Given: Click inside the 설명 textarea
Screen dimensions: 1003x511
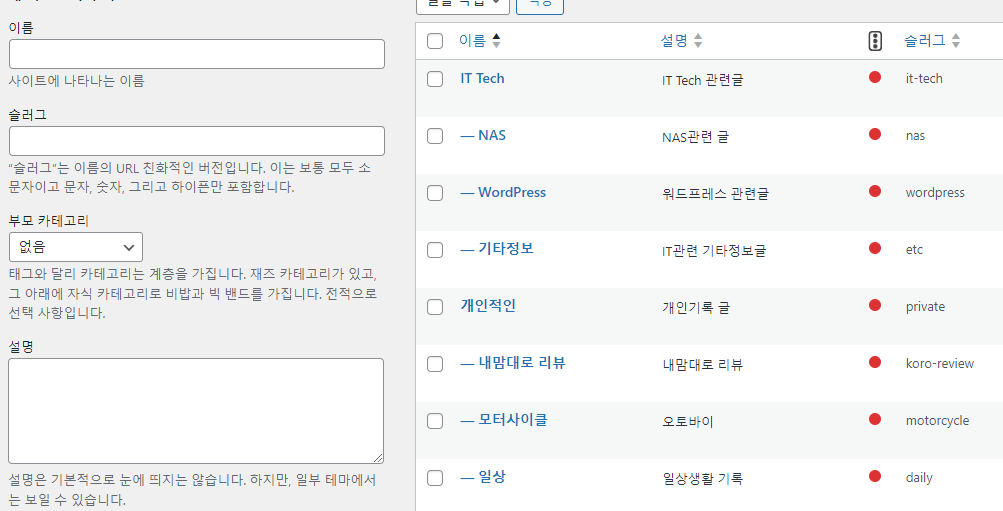Looking at the screenshot, I should tap(196, 411).
